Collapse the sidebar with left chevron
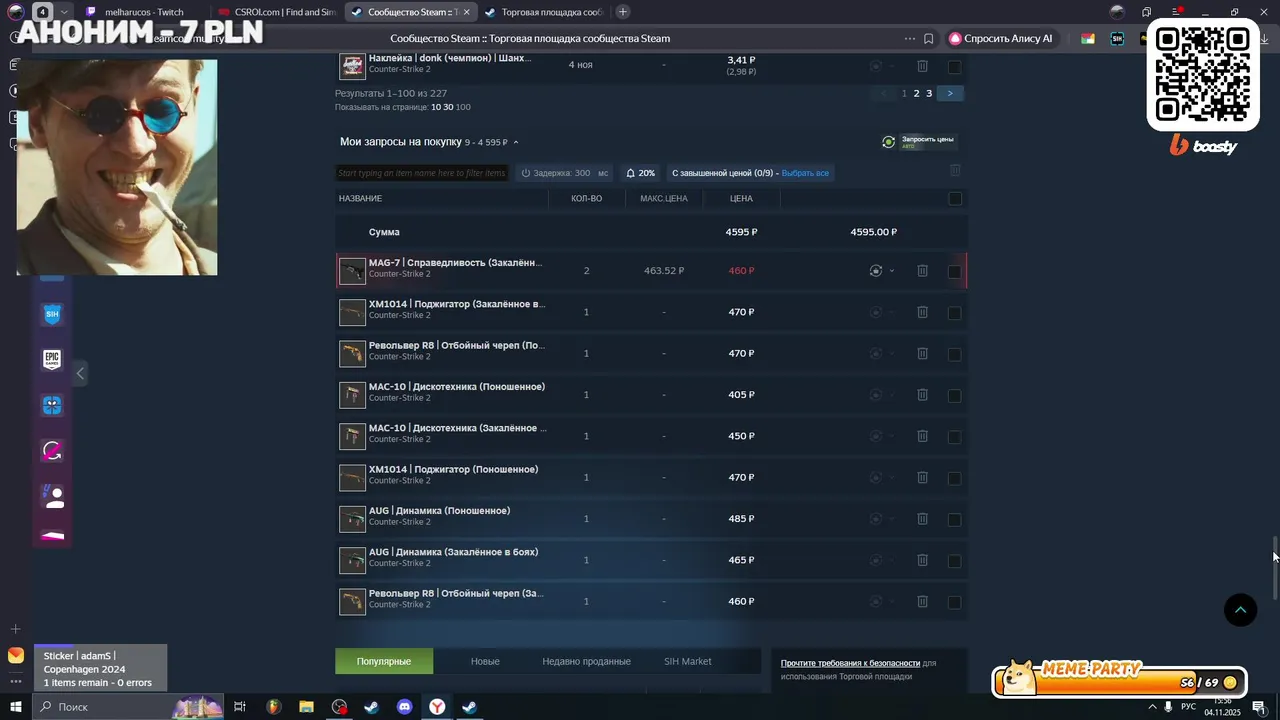 click(x=80, y=373)
